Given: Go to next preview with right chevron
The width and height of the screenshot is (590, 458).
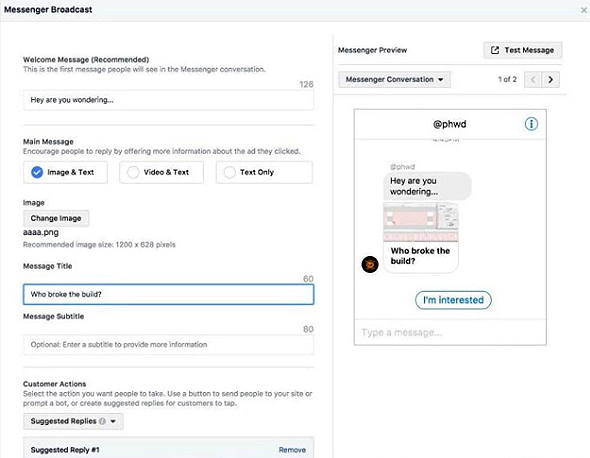Looking at the screenshot, I should point(550,79).
